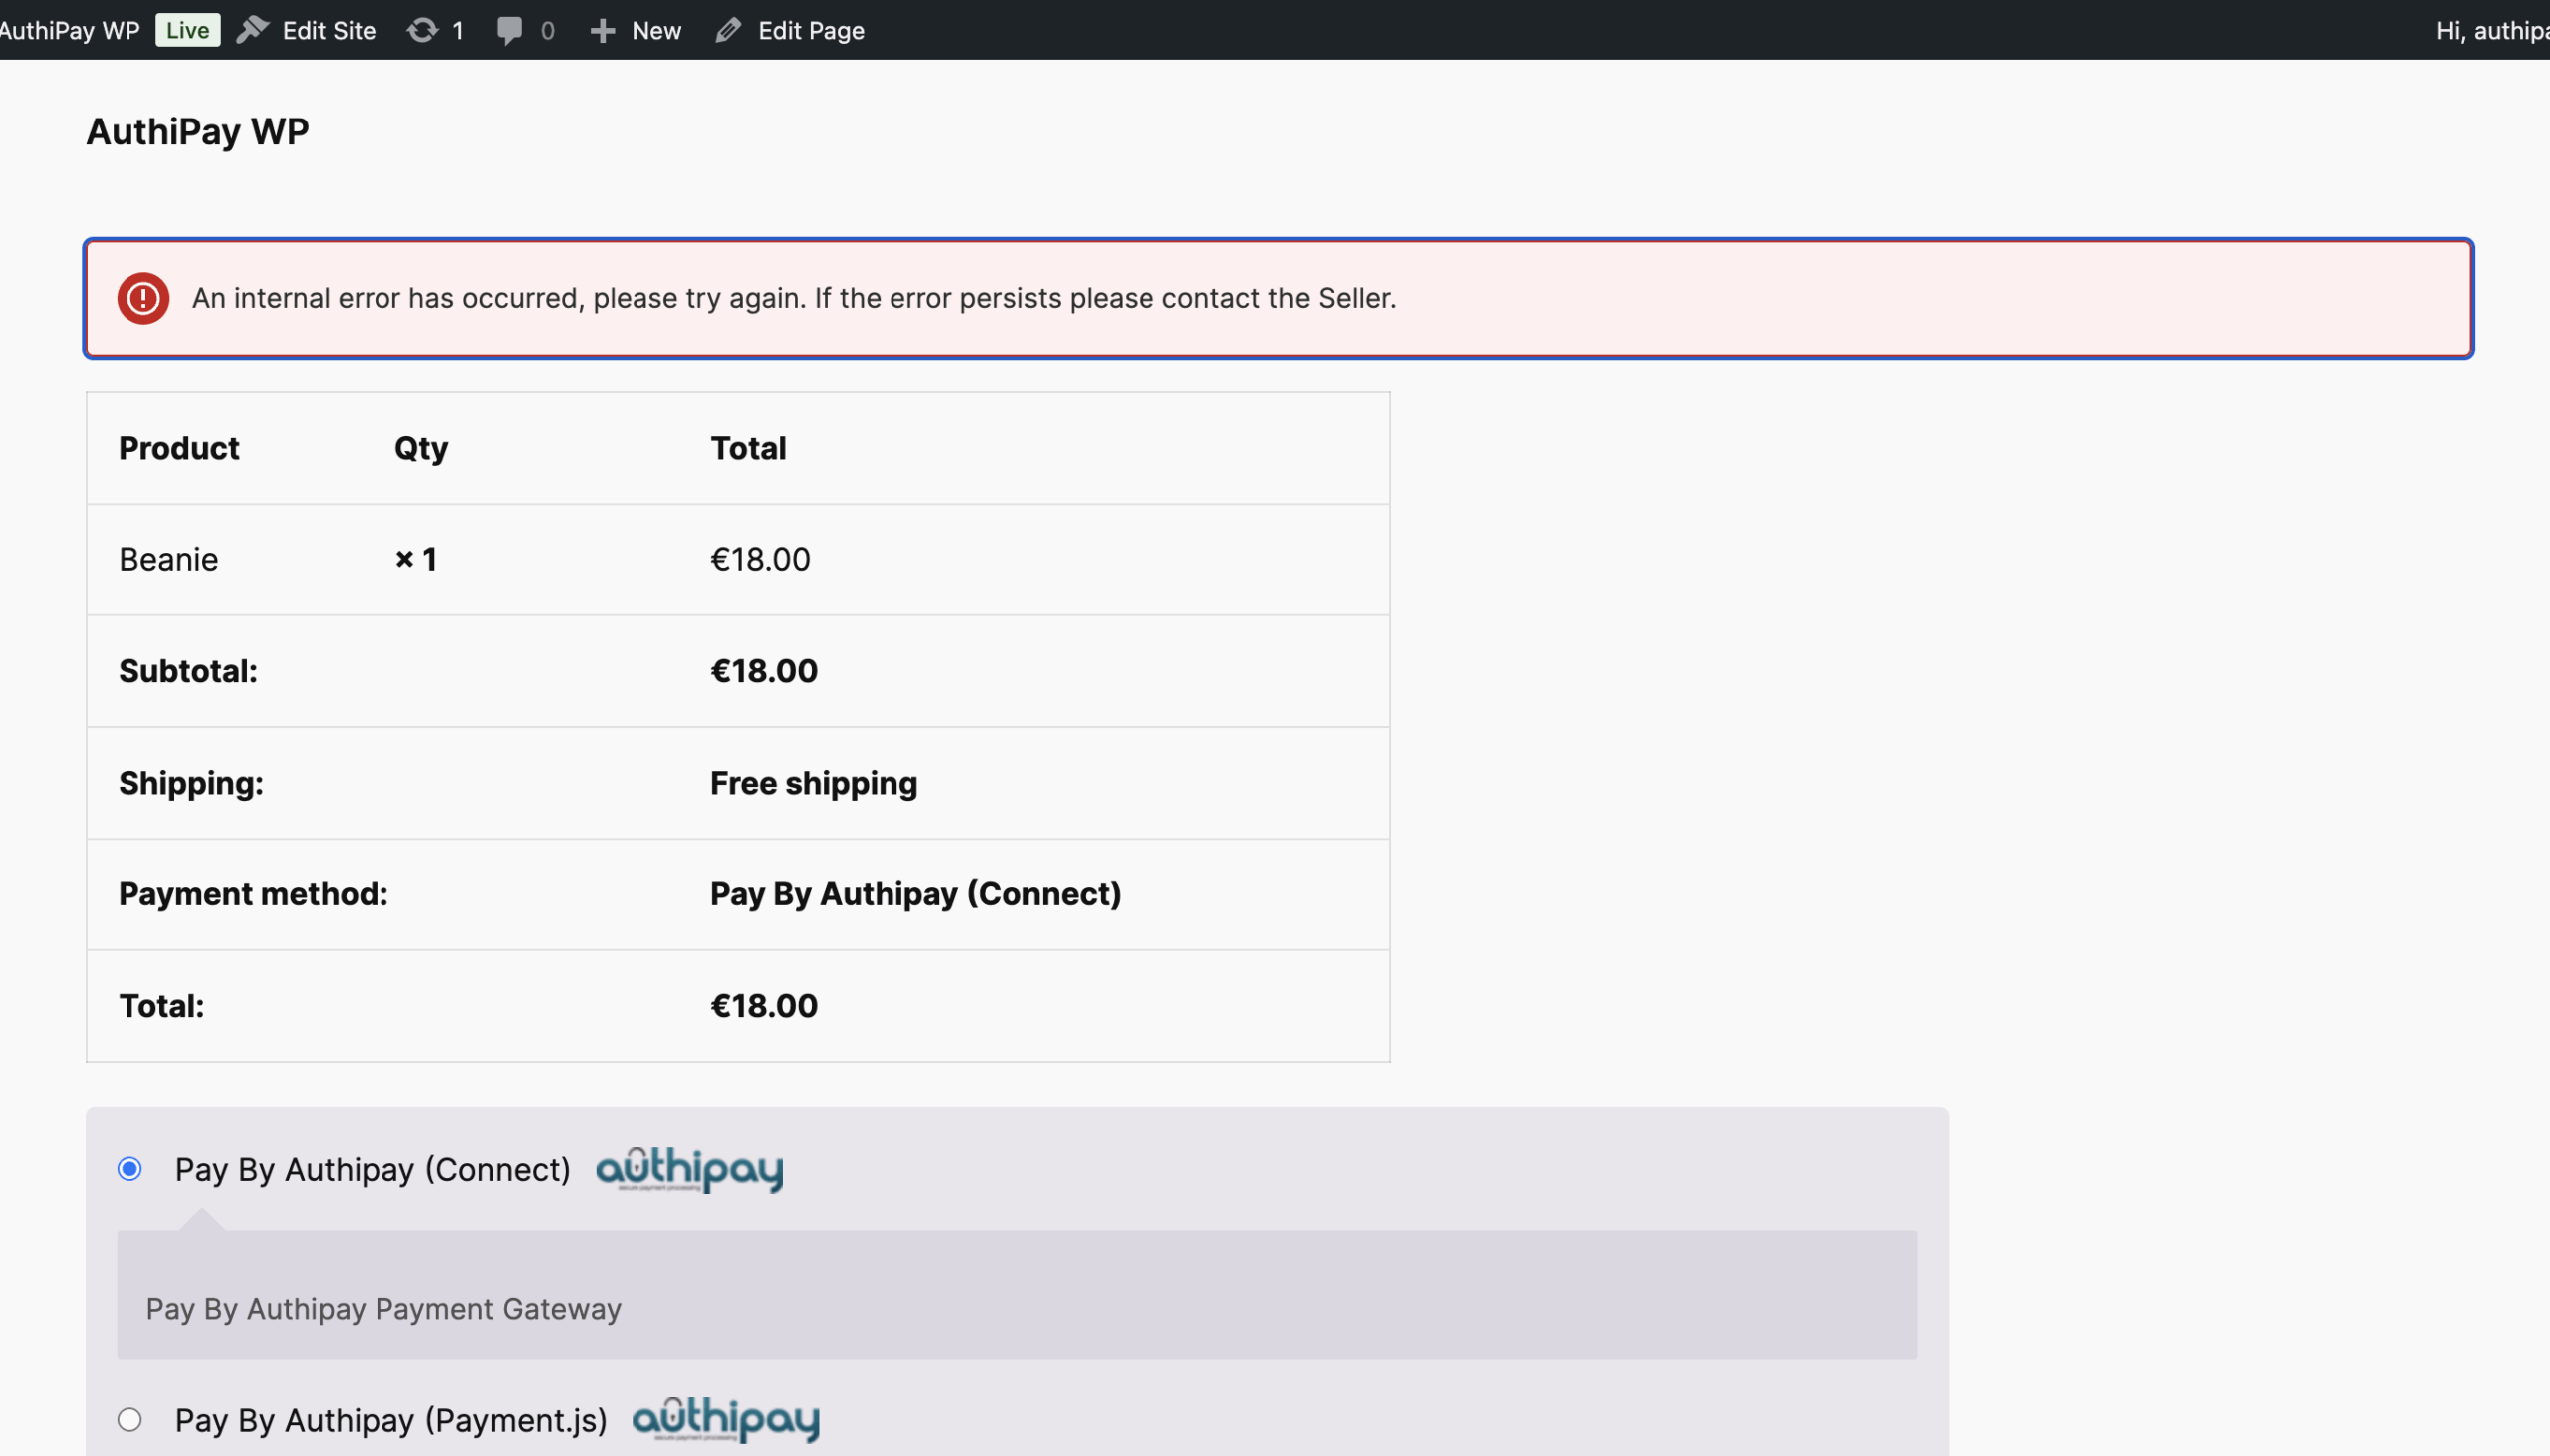
Task: Select Pay By Authipay (Payment.js) radio button
Action: [130, 1419]
